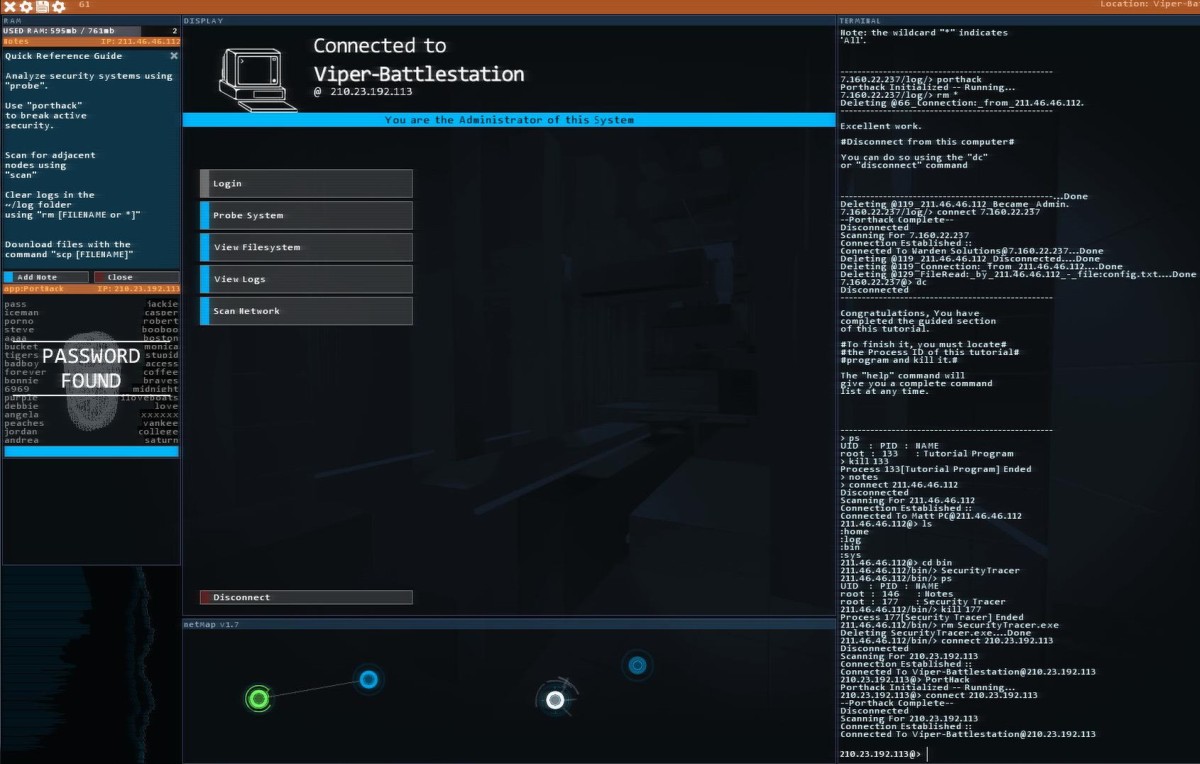Select the blue node linked to green node
1200x764 pixels.
(368, 680)
